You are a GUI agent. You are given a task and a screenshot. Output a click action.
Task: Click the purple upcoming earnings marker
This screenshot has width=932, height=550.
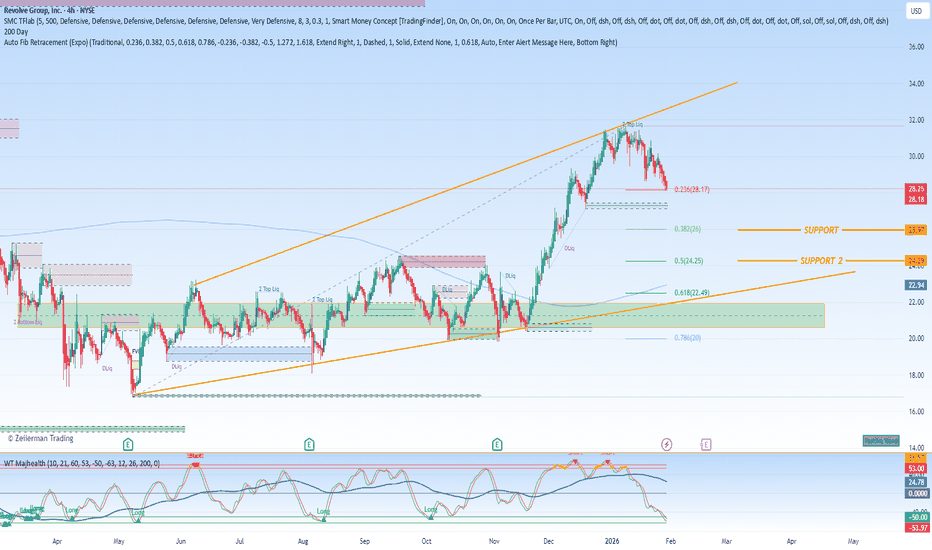[x=707, y=443]
